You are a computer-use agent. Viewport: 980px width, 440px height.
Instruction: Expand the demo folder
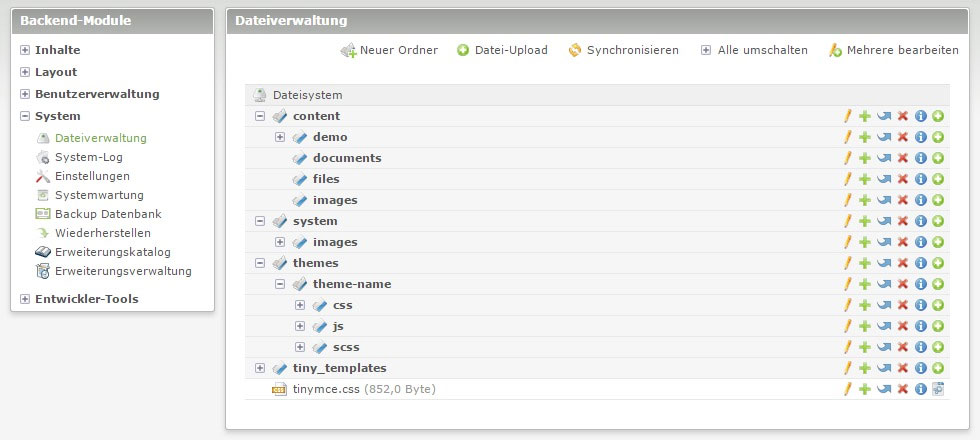[280, 138]
